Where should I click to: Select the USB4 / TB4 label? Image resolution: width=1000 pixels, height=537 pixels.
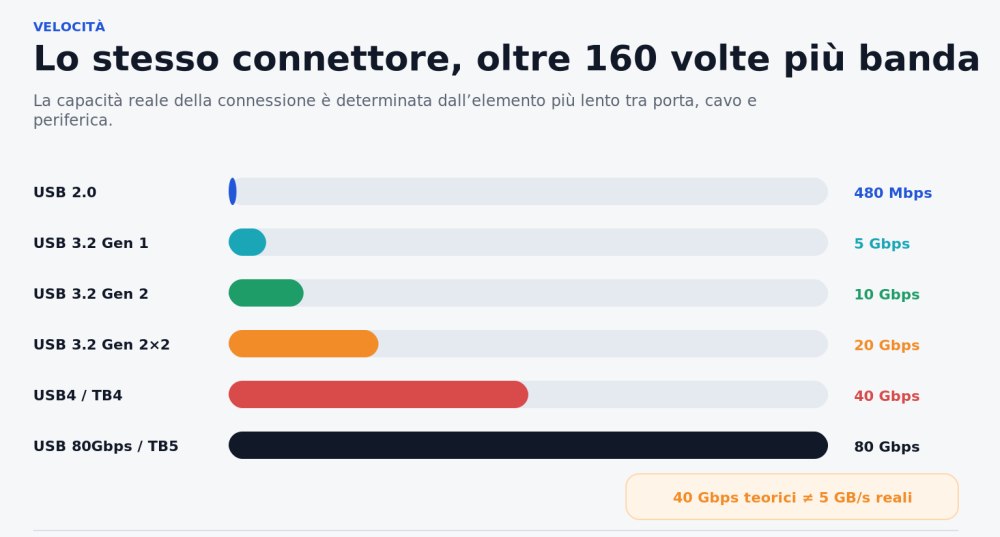click(x=78, y=395)
